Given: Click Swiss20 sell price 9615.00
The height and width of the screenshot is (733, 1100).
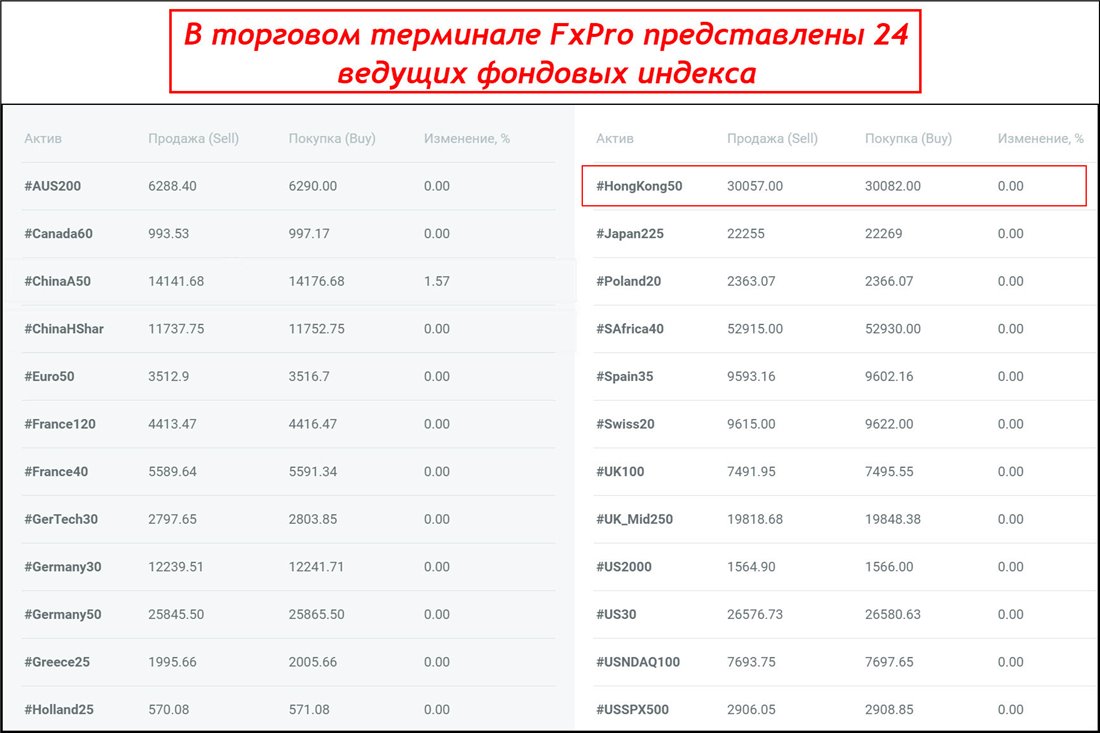Looking at the screenshot, I should tap(751, 424).
